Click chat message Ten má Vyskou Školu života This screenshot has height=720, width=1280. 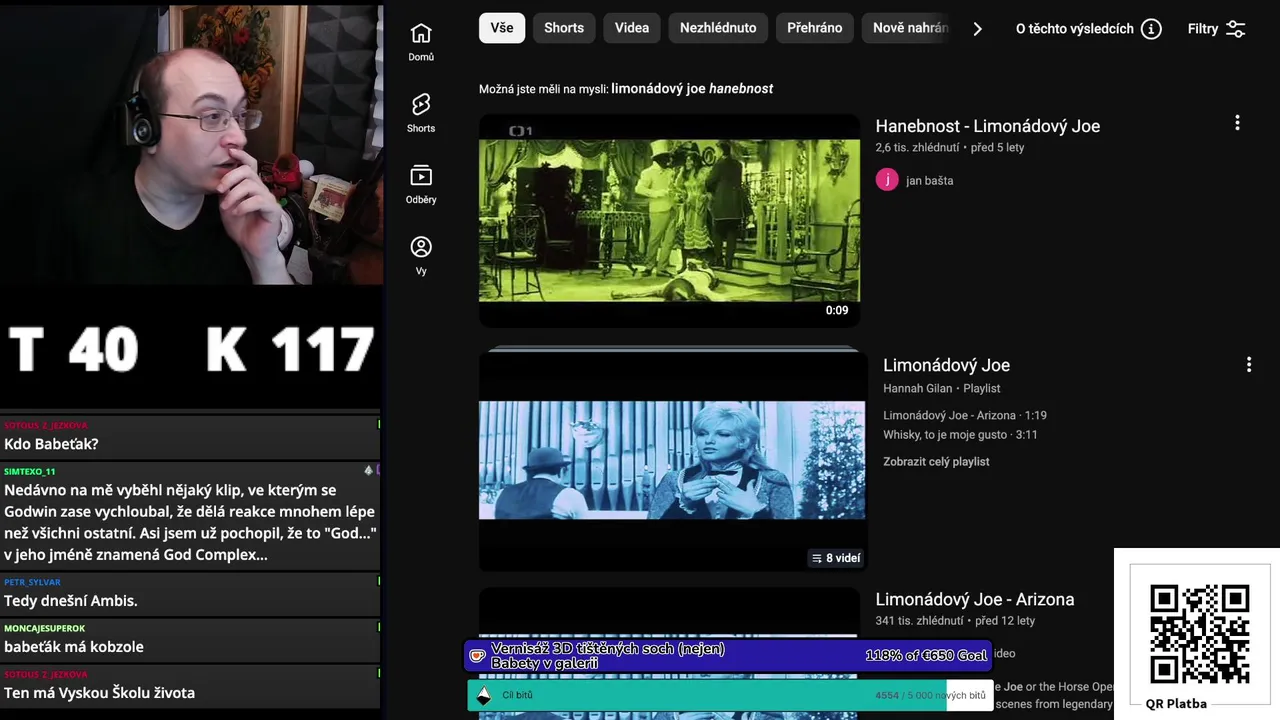pos(99,693)
